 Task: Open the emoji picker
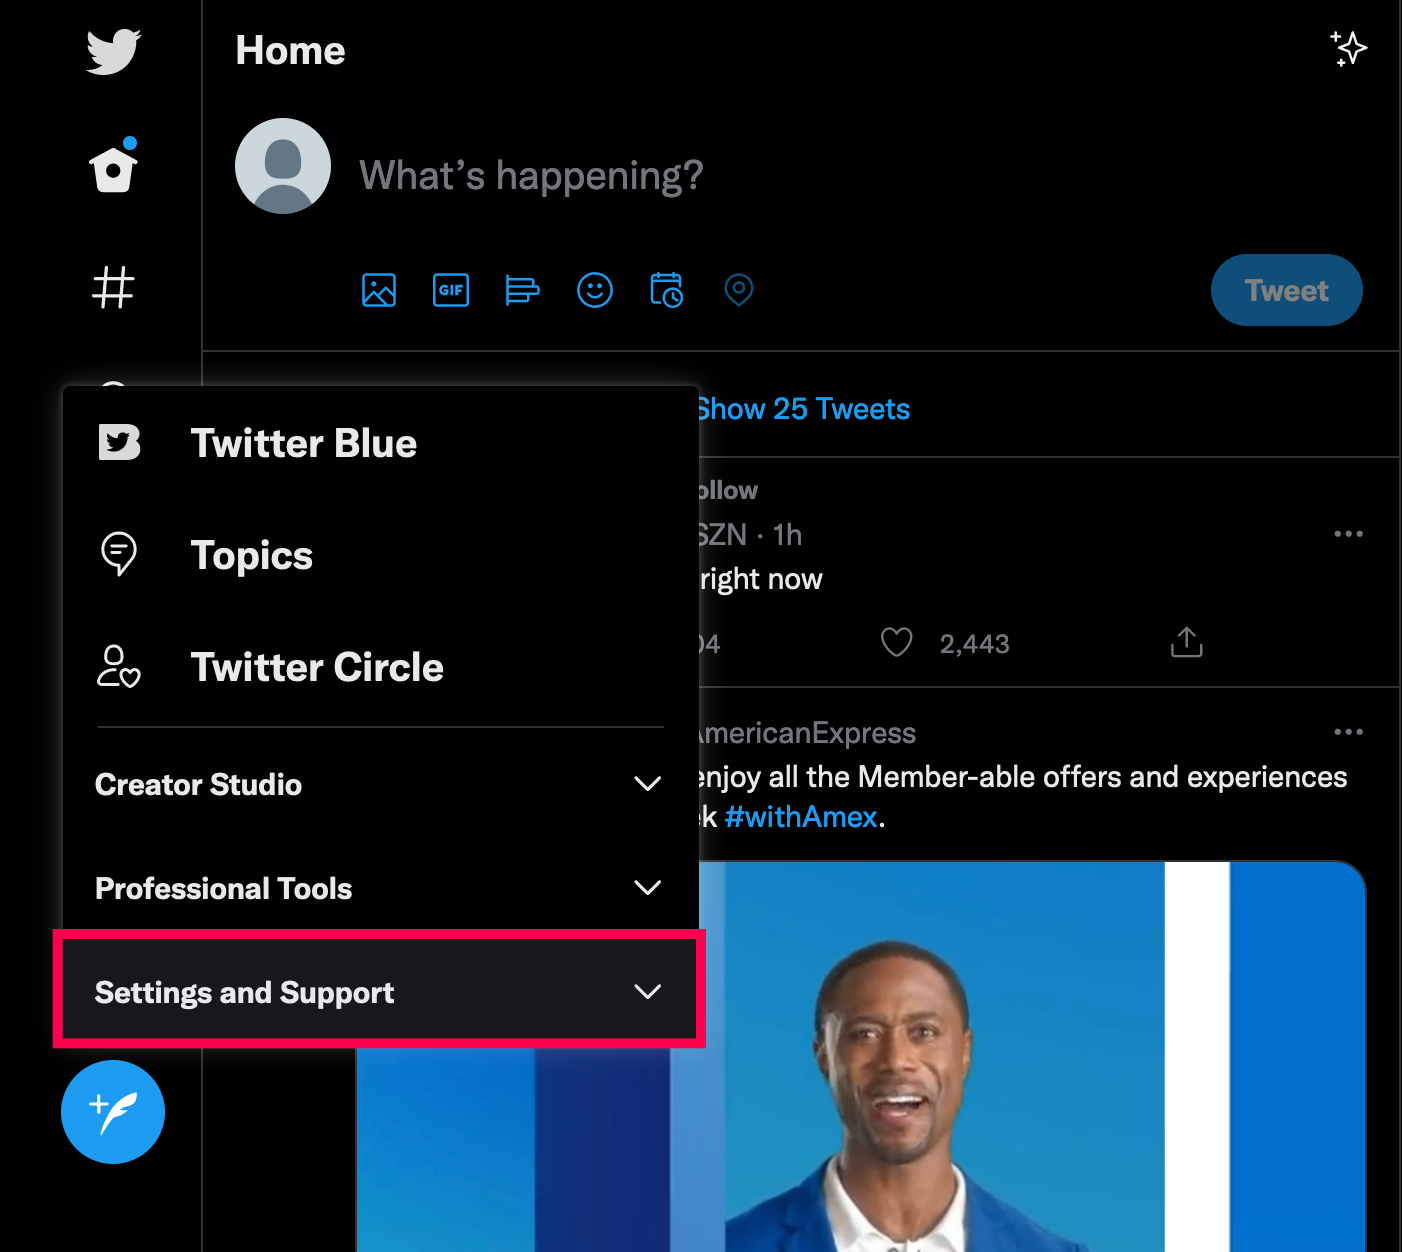595,290
